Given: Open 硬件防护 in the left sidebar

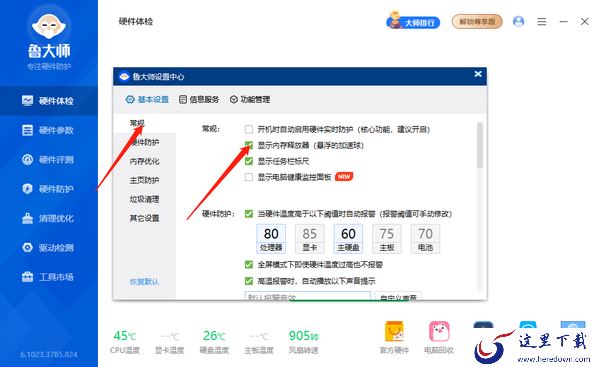Looking at the screenshot, I should [49, 189].
